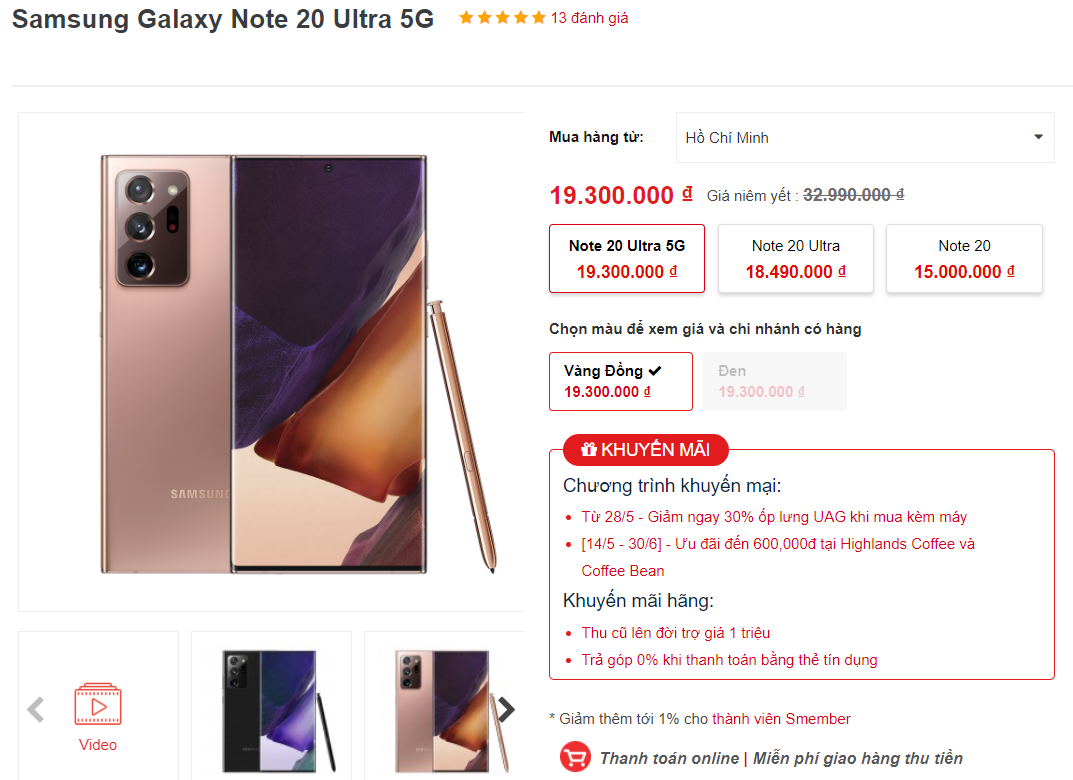Select the Note 20 Ultra 5G variant

626,258
